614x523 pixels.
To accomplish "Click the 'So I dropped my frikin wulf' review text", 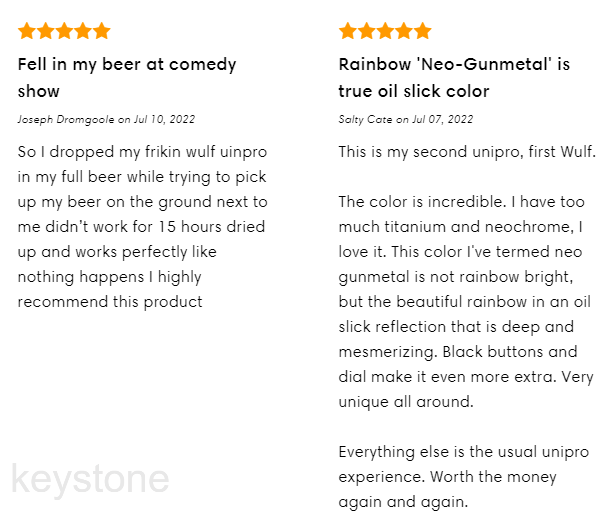I will [143, 227].
